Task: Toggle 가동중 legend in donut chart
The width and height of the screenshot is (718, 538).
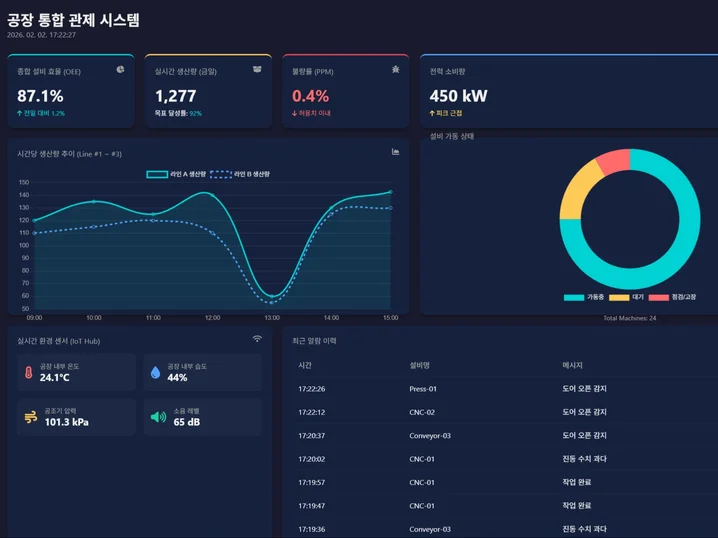Action: coord(586,297)
